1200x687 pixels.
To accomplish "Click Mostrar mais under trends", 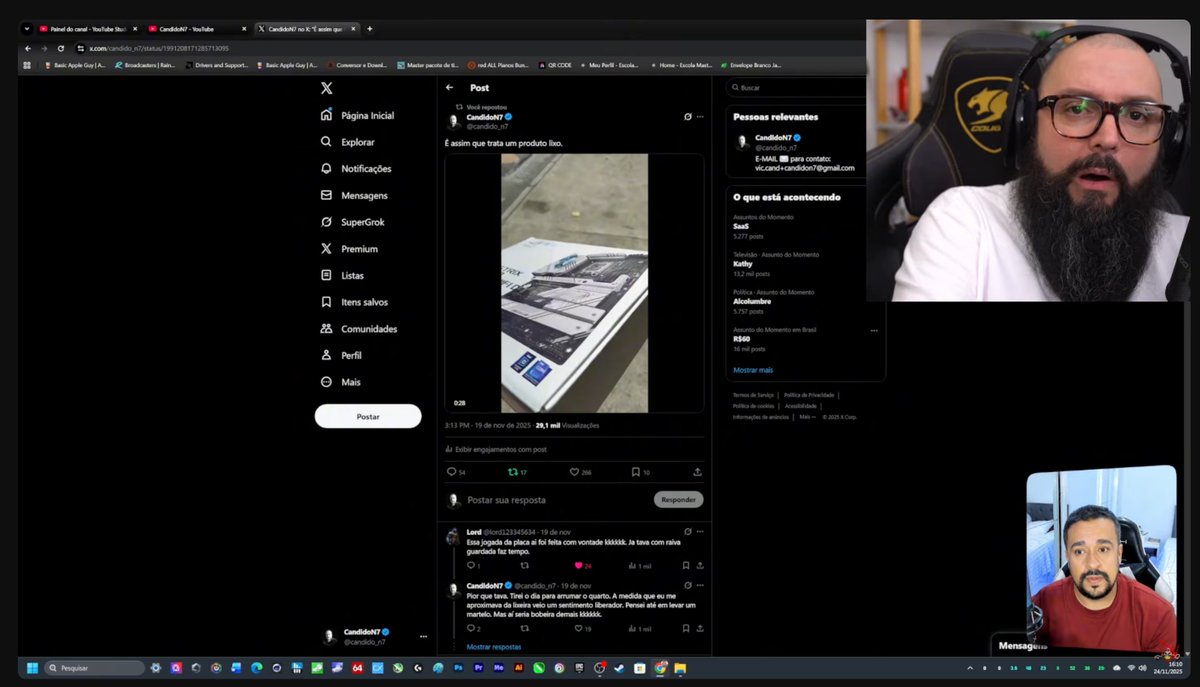I will click(753, 370).
